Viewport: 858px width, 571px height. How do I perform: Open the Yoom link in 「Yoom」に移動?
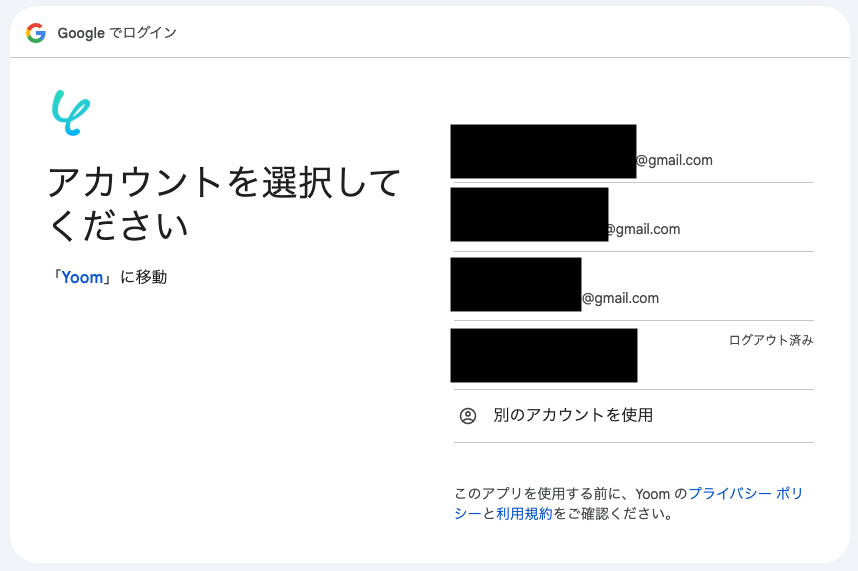tap(82, 277)
